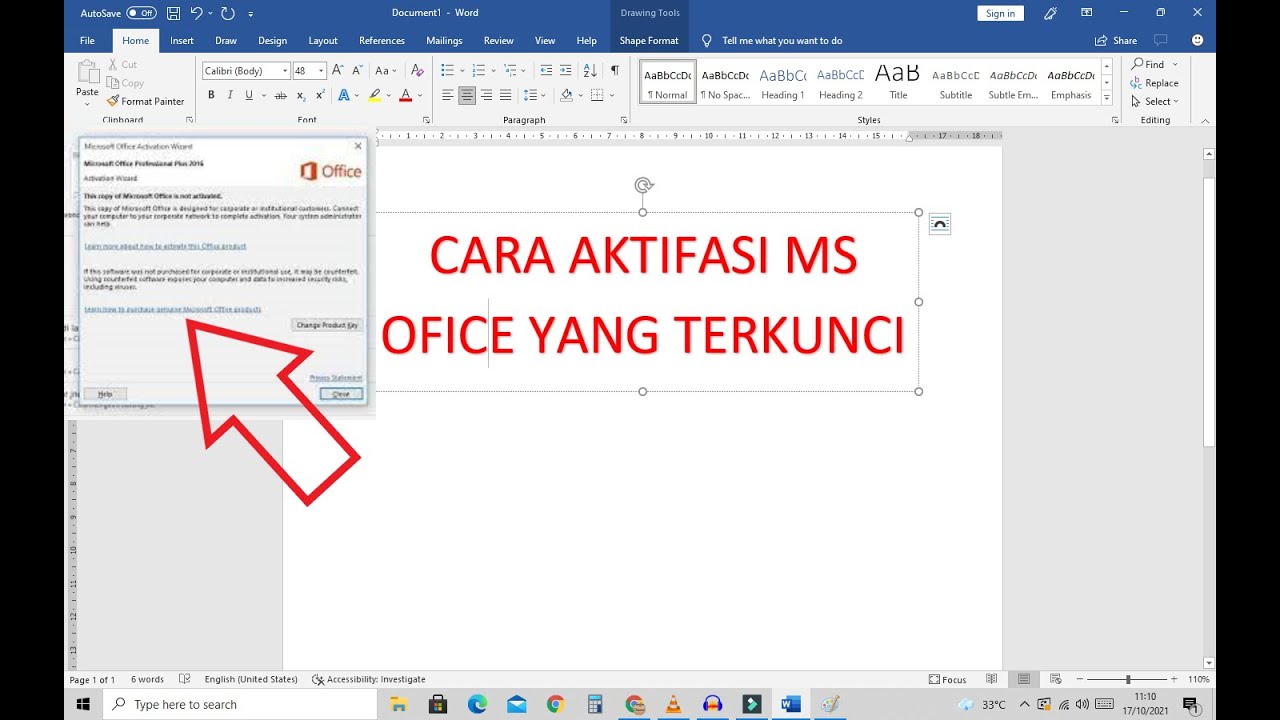Open References tab
Image resolution: width=1280 pixels, height=720 pixels.
click(x=382, y=41)
